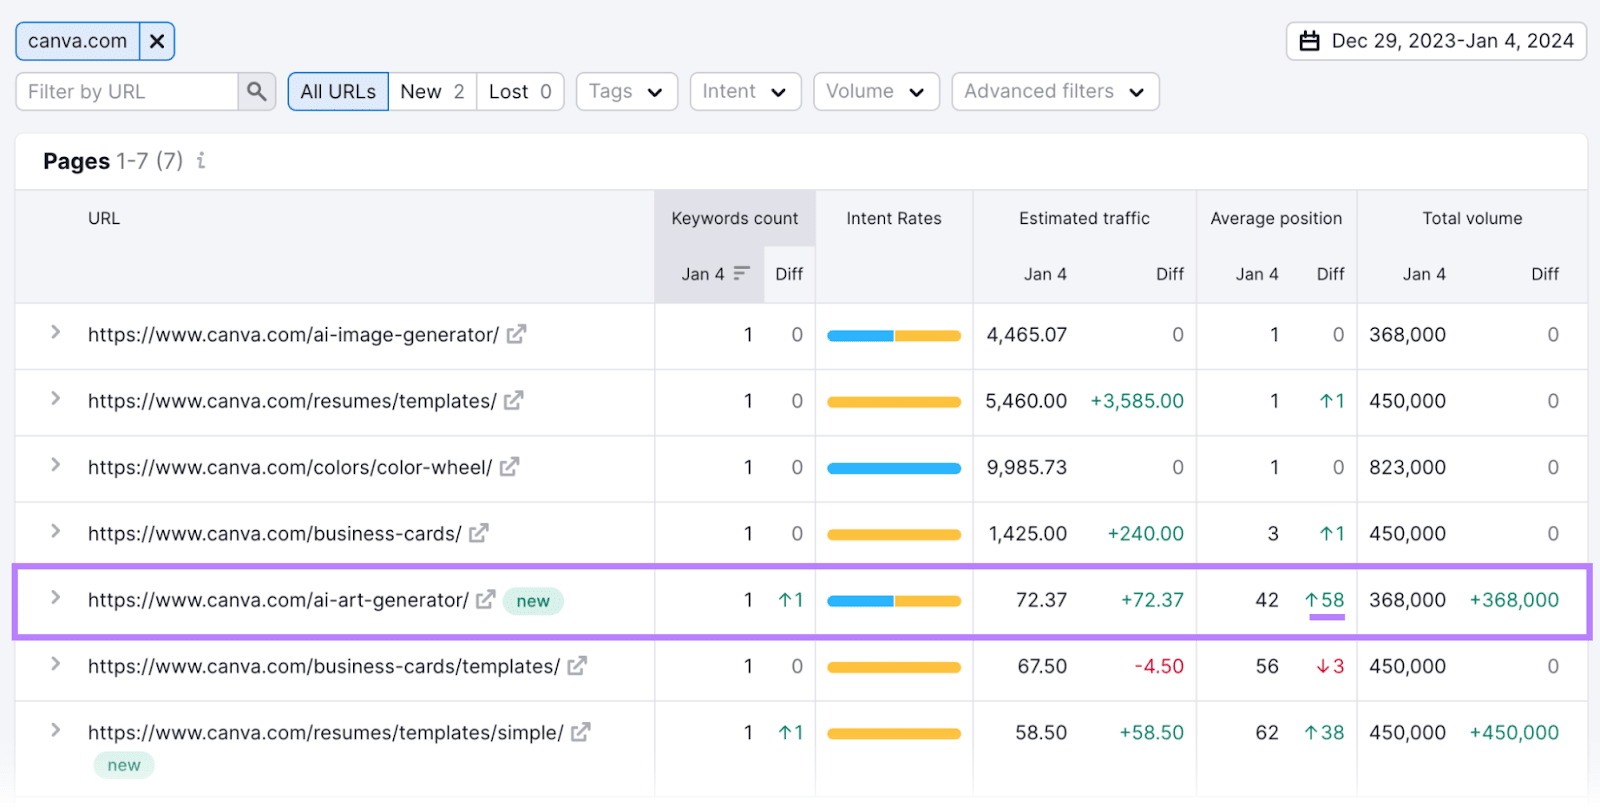Open ai-art-generator external link icon
Screen dimensions: 1600x811
[486, 599]
